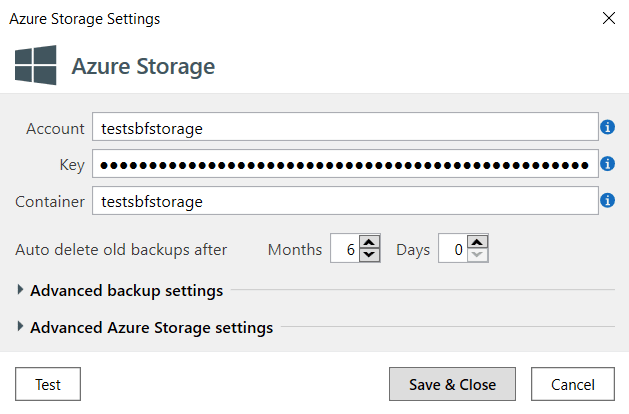Click the info icon beside Account field
Viewport: 629px width, 414px height.
tap(607, 127)
